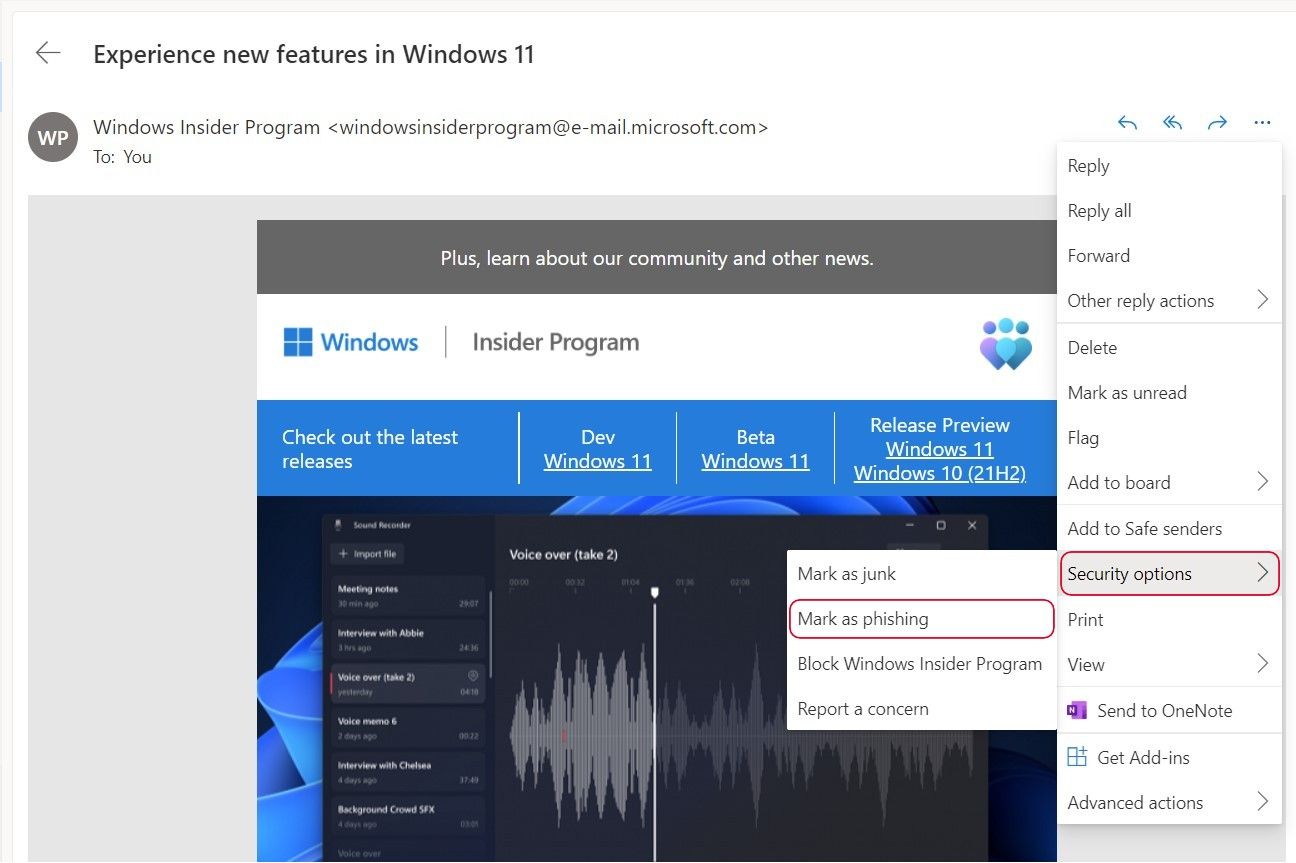This screenshot has width=1296, height=863.
Task: Click the OneNote icon in the menu
Action: click(x=1077, y=711)
